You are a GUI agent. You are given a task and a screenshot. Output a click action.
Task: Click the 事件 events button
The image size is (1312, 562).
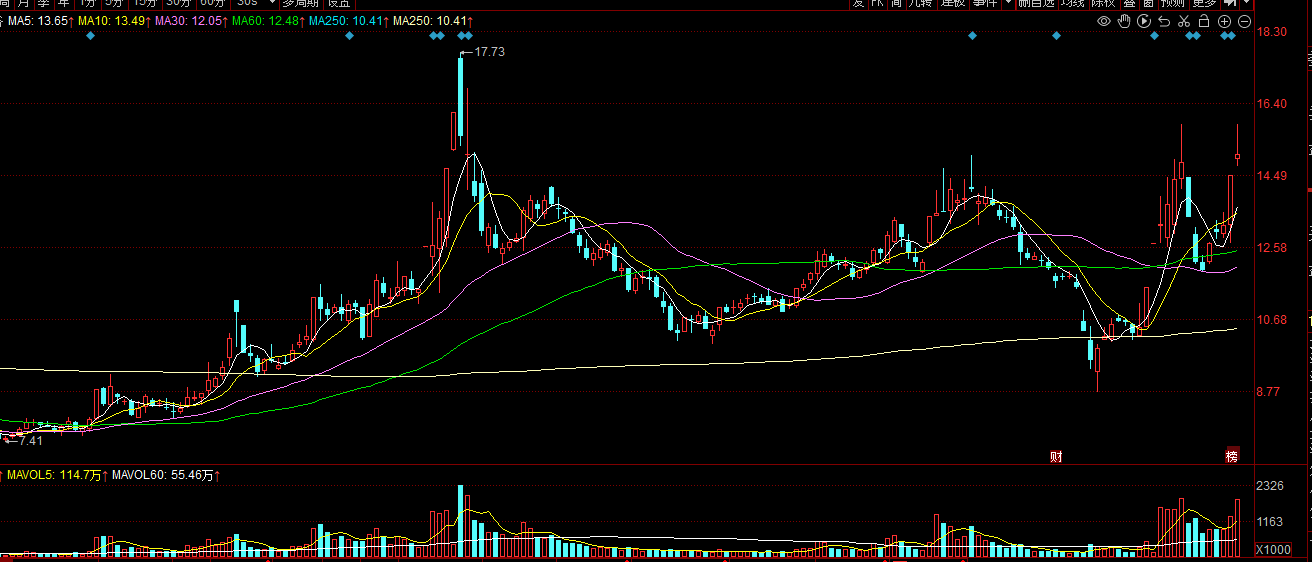click(985, 4)
